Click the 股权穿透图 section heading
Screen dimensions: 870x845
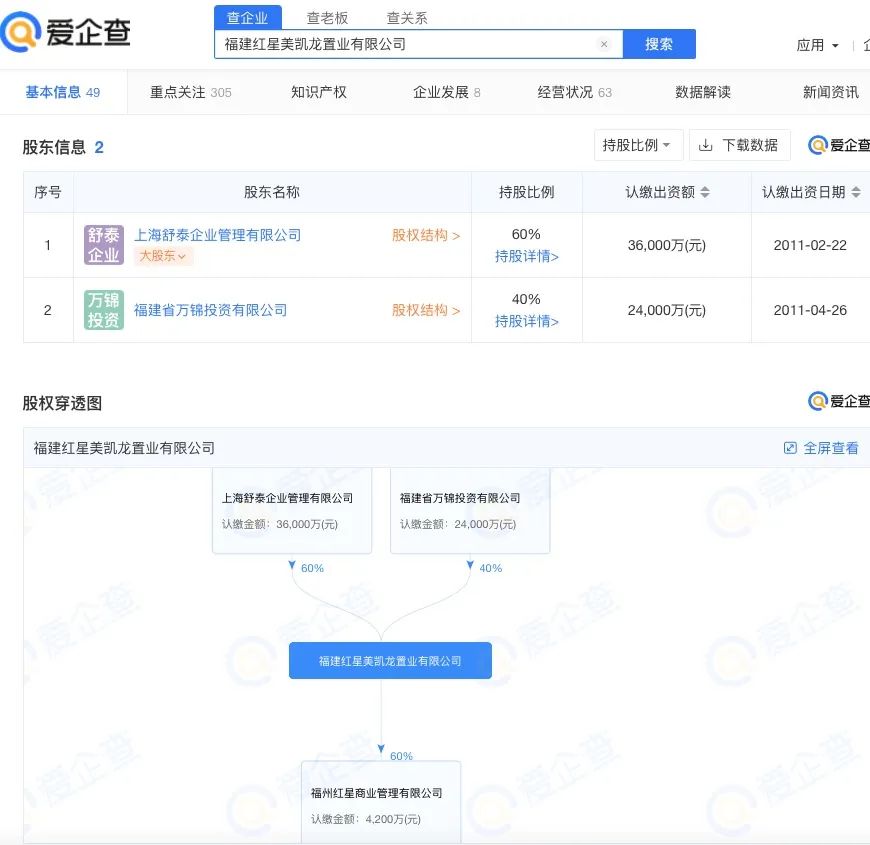(62, 403)
